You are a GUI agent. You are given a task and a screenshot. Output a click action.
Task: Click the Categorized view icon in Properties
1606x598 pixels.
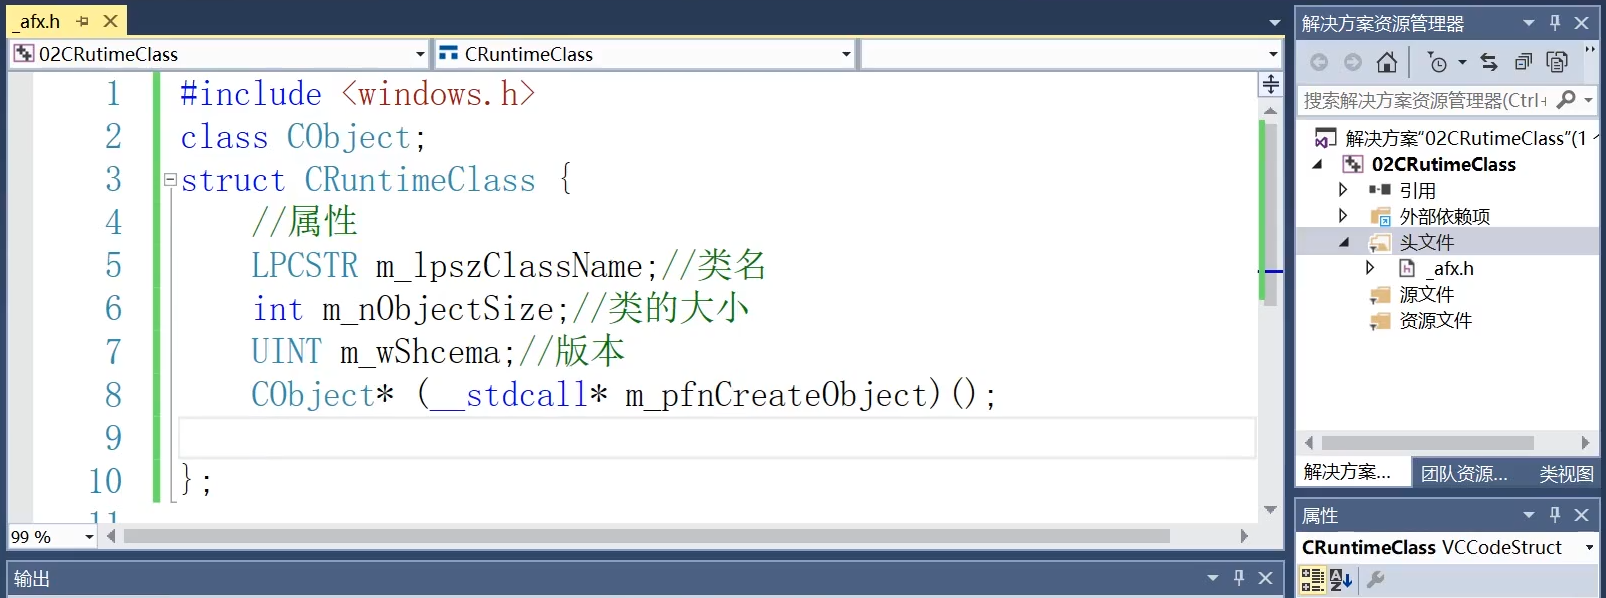[x=1312, y=579]
